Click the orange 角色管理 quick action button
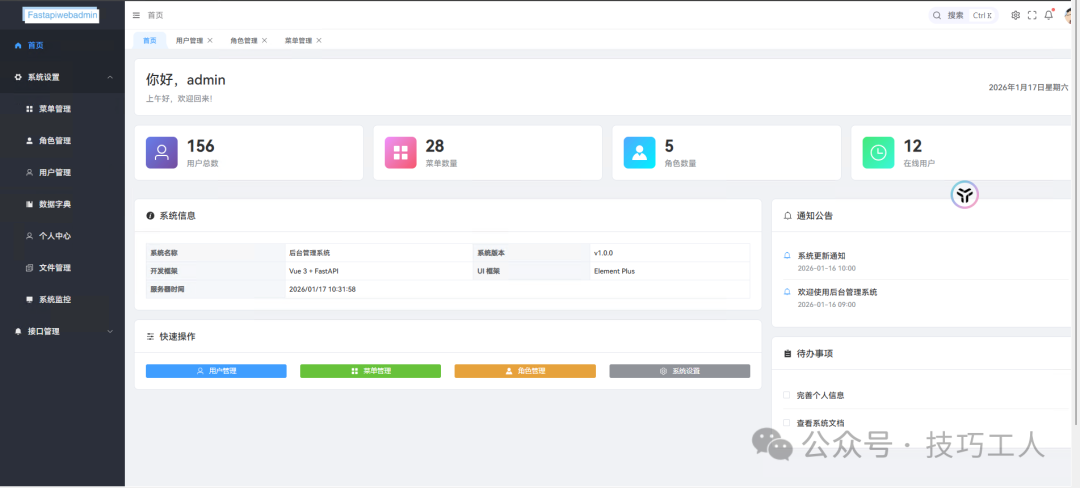 pyautogui.click(x=525, y=371)
